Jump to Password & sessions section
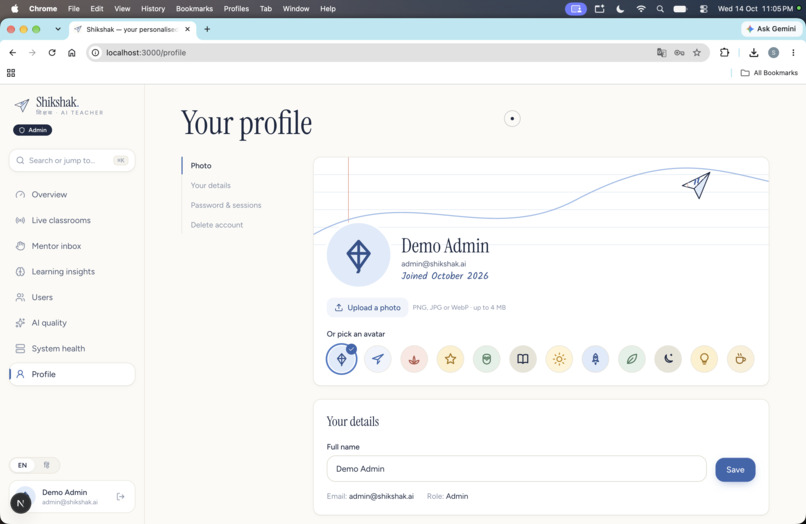This screenshot has height=524, width=806. pos(226,205)
